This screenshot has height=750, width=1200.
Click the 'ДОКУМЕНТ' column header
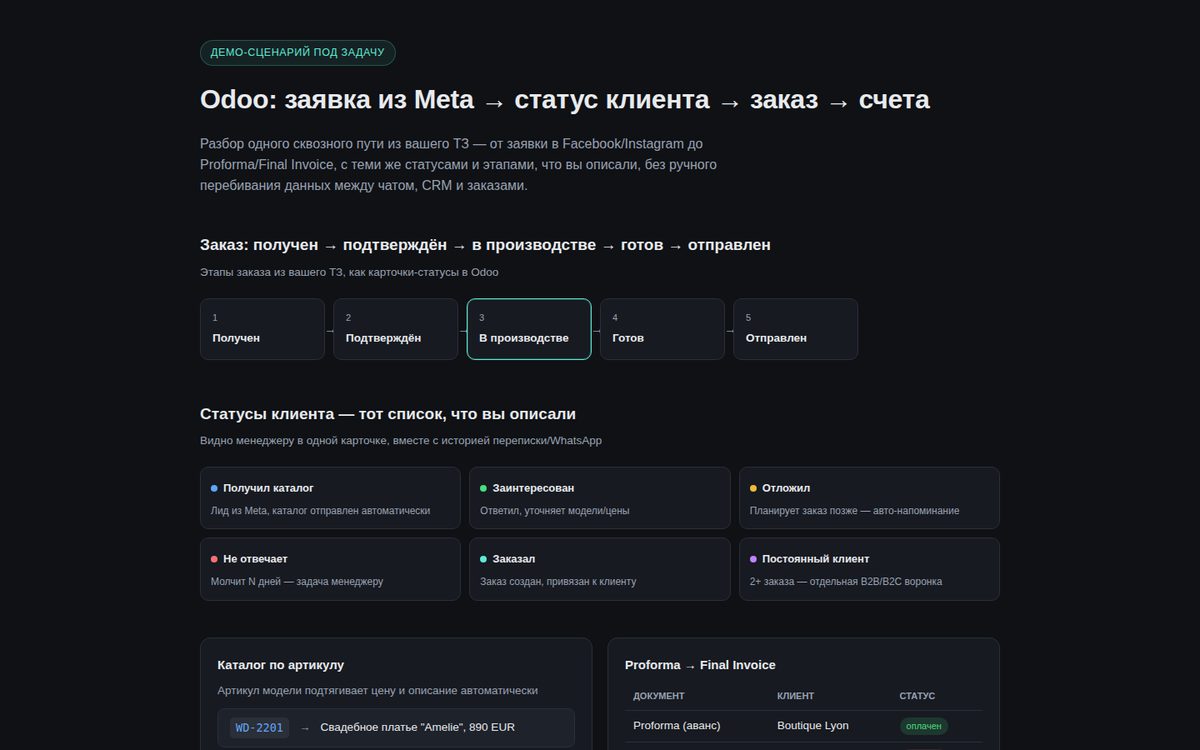click(659, 696)
